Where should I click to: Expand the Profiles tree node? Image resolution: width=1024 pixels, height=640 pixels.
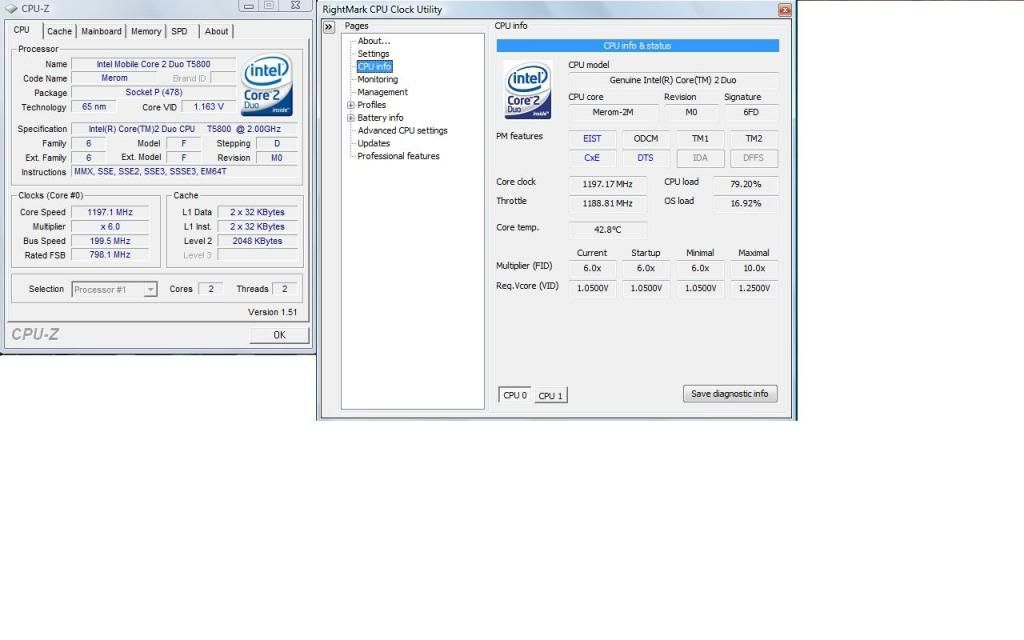click(x=351, y=105)
